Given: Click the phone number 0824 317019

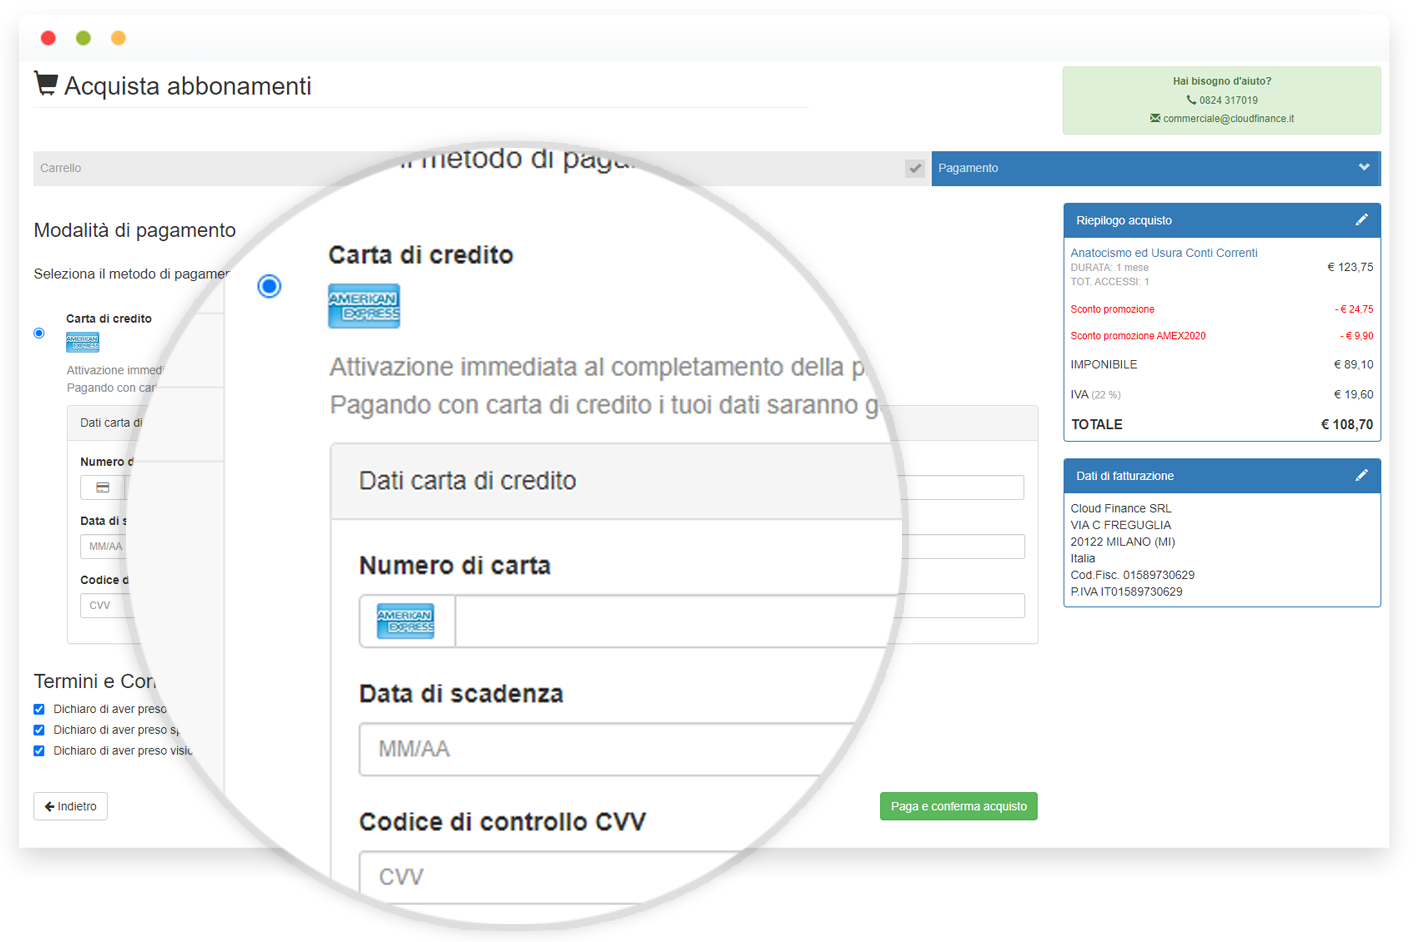Looking at the screenshot, I should click(x=1228, y=100).
